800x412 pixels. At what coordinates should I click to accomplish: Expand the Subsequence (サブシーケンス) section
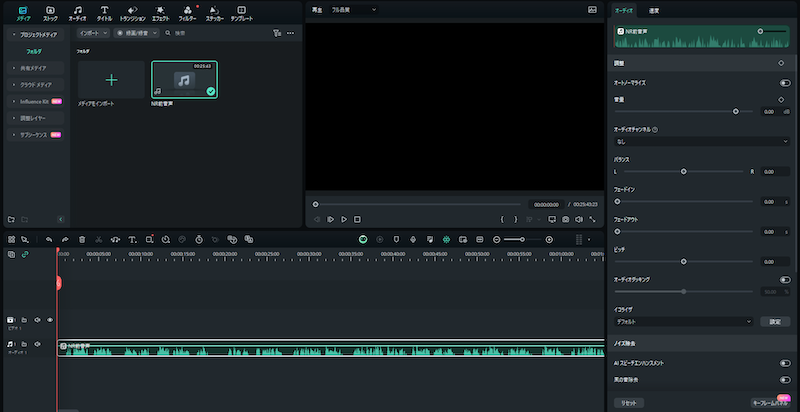click(x=35, y=135)
